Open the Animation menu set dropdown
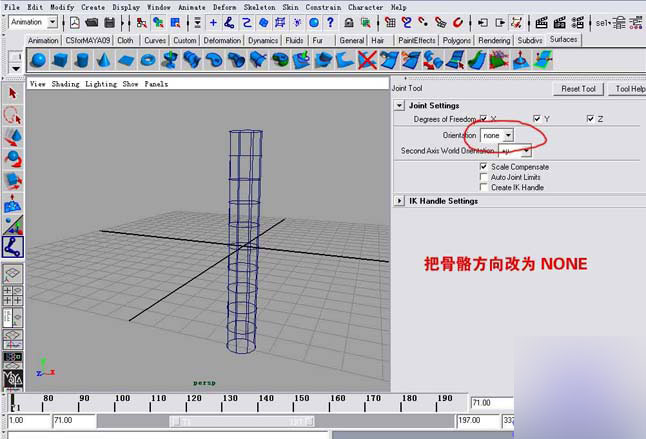 [x=33, y=22]
